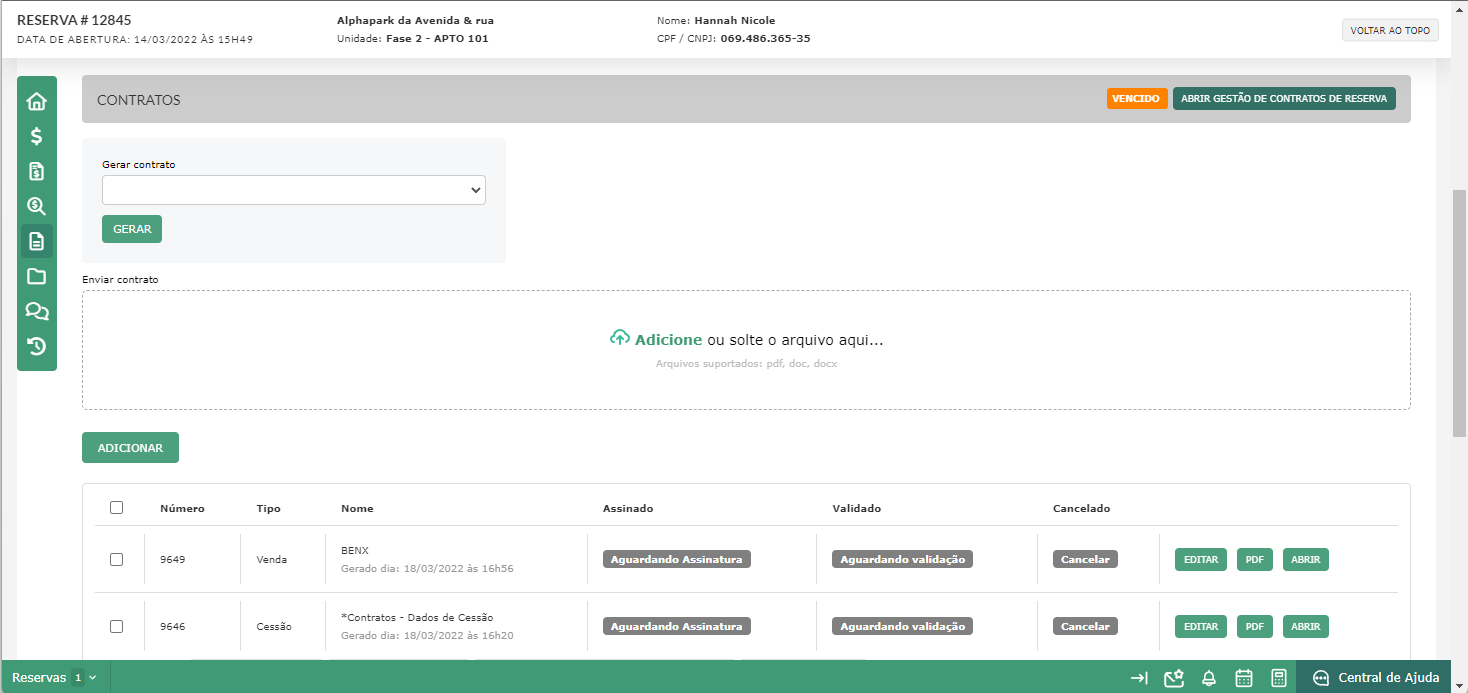This screenshot has height=693, width=1468.
Task: Click the Tipo column header
Action: [x=268, y=509]
